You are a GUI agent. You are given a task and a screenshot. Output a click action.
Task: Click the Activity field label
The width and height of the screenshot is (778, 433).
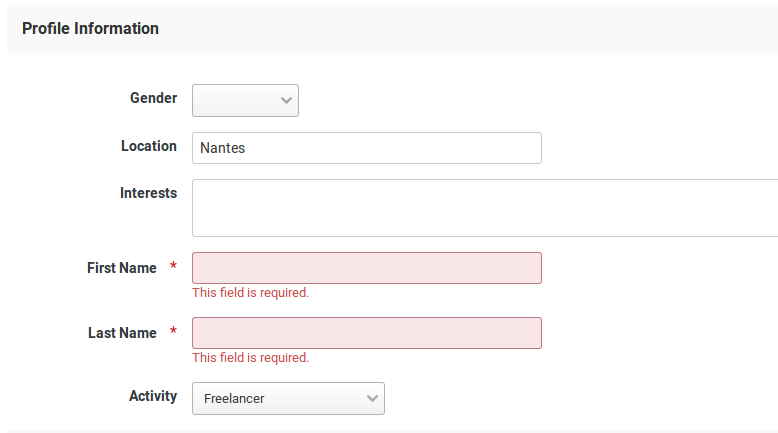153,396
